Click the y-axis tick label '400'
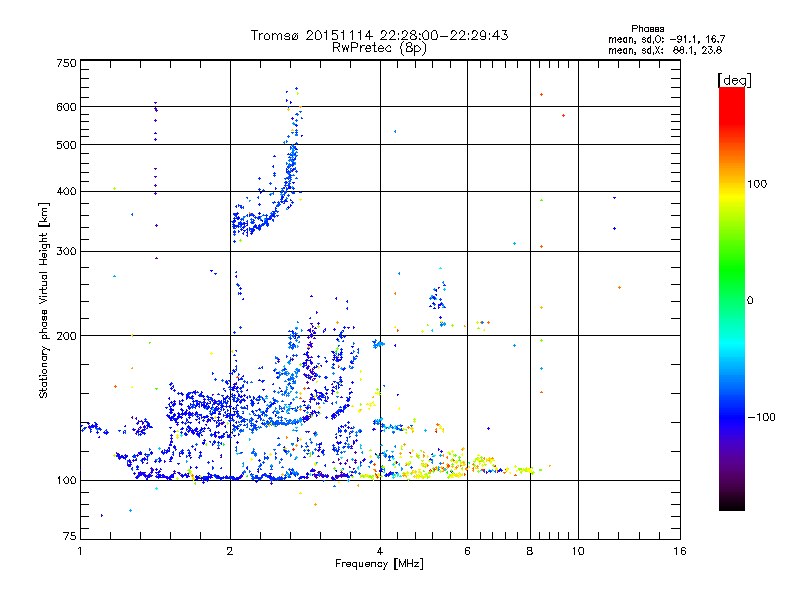The height and width of the screenshot is (600, 800). click(66, 192)
